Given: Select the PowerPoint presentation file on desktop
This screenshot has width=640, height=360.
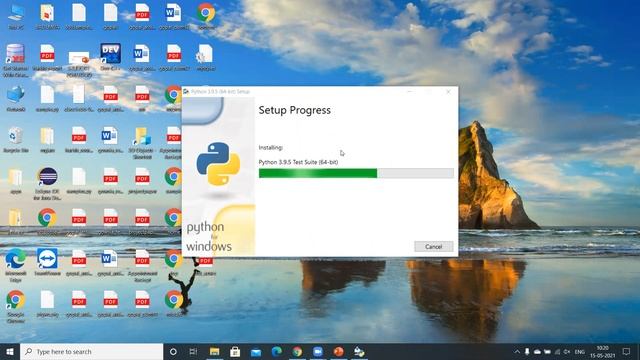Looking at the screenshot, I should 79,63.
